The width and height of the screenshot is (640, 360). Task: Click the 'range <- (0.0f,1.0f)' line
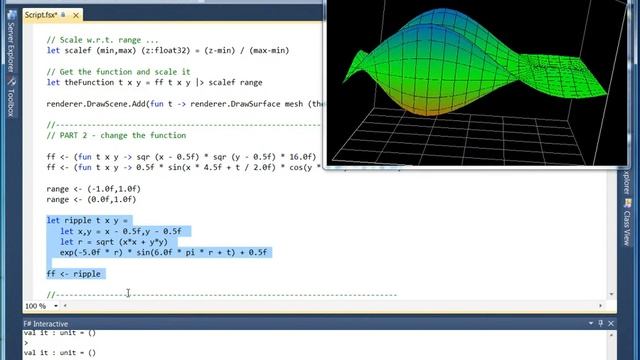pos(91,200)
